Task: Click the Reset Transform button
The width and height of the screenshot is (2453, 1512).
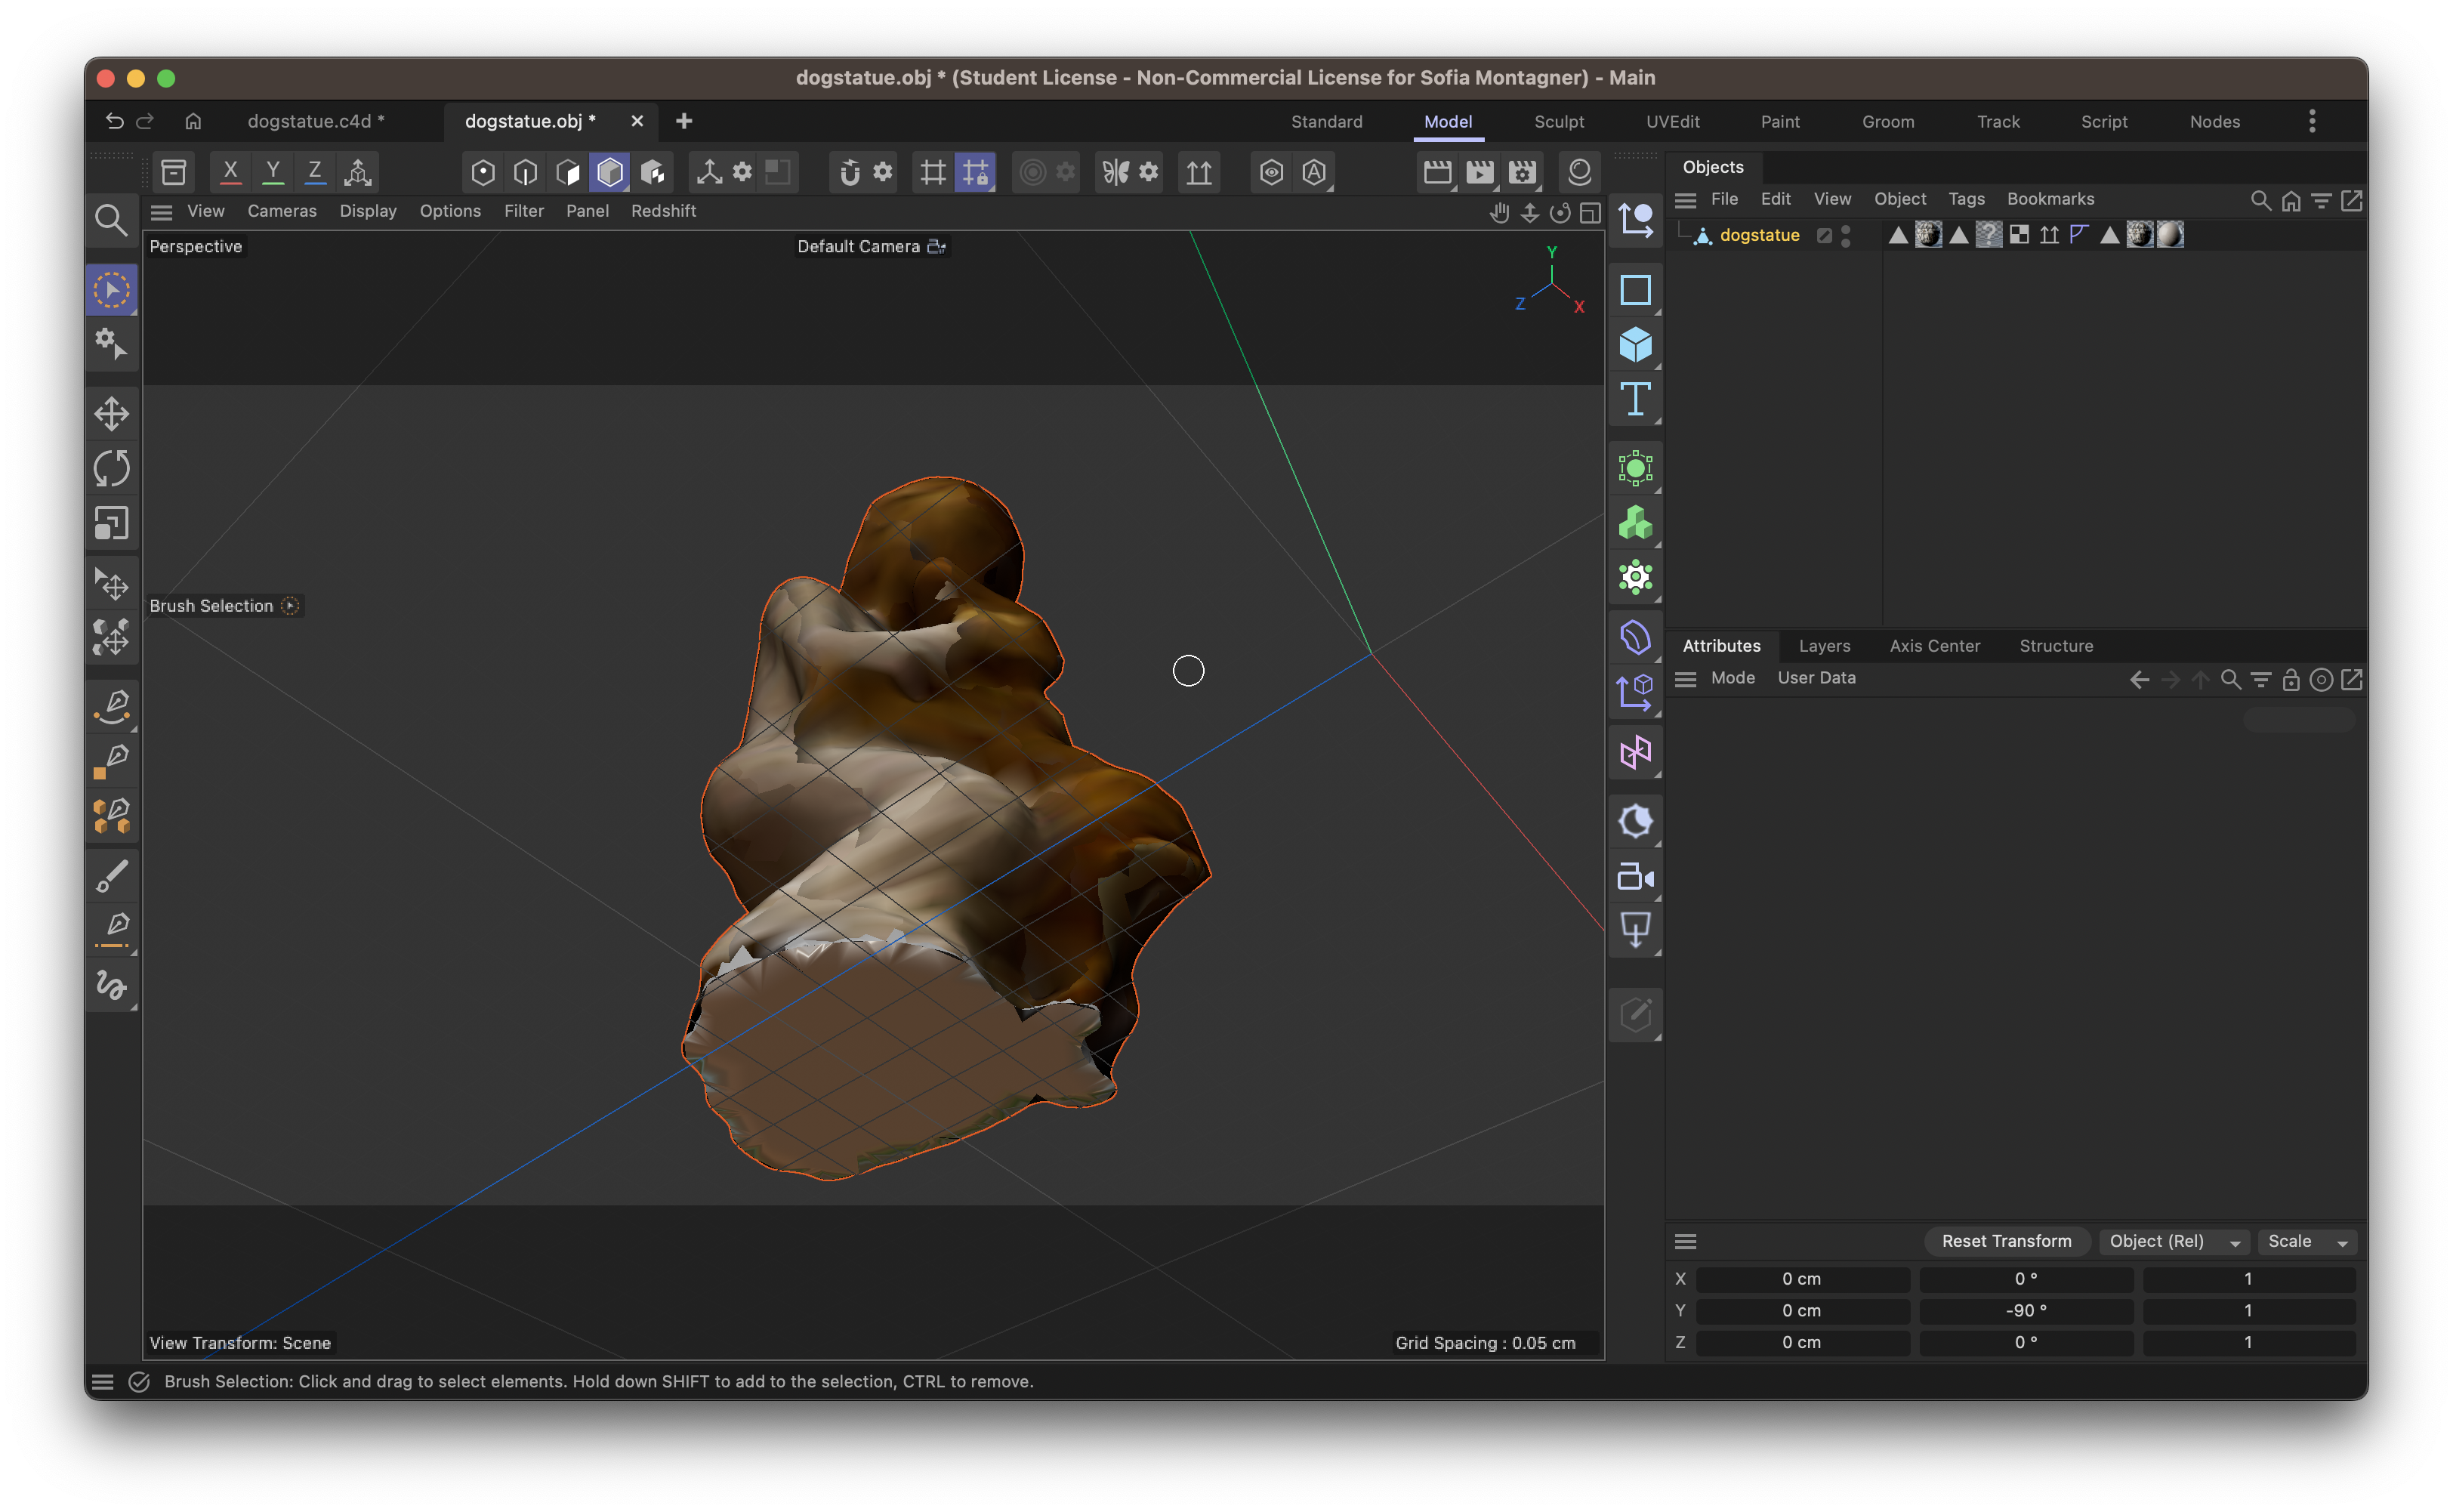Action: point(2006,1241)
